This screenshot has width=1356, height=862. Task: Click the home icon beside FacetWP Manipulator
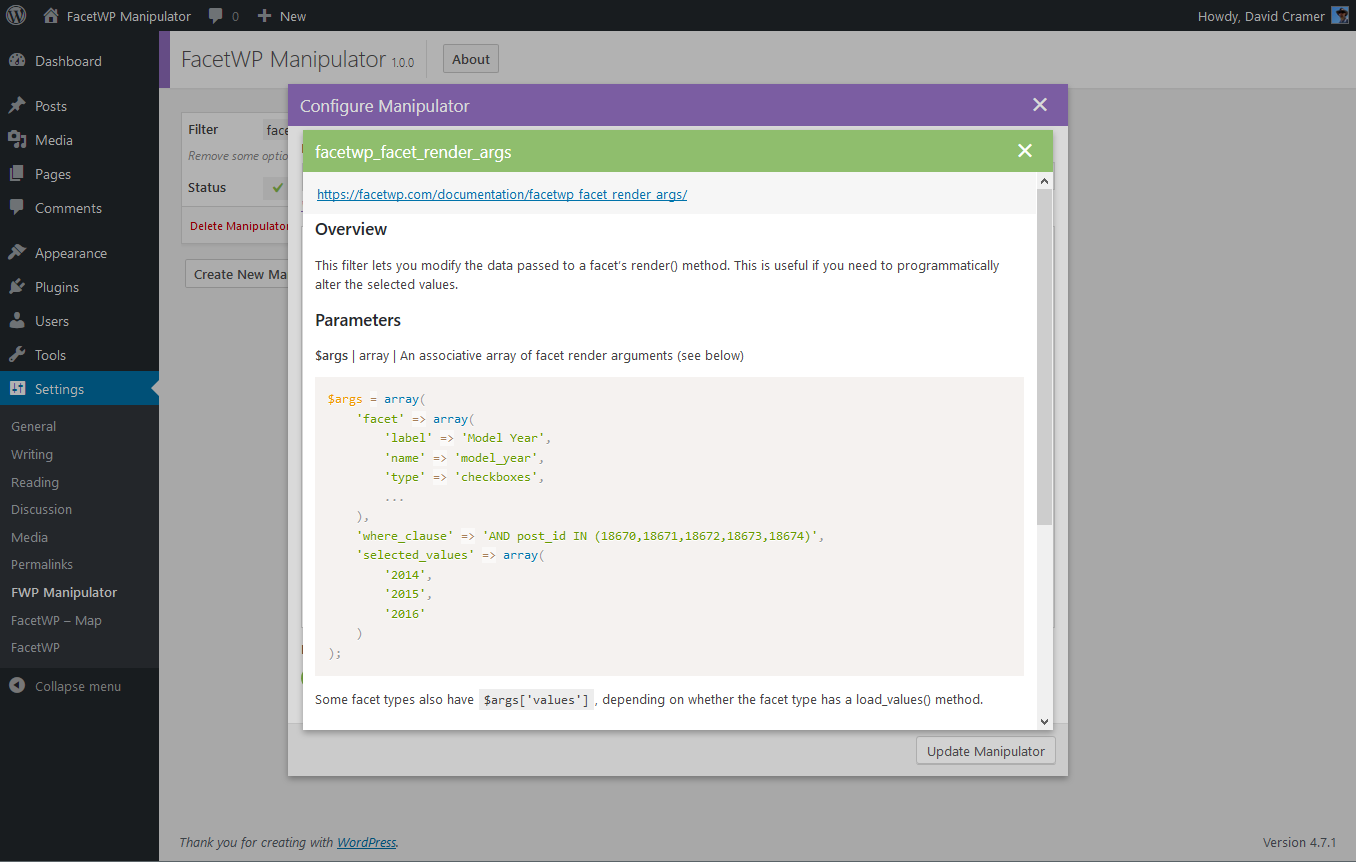[x=51, y=16]
